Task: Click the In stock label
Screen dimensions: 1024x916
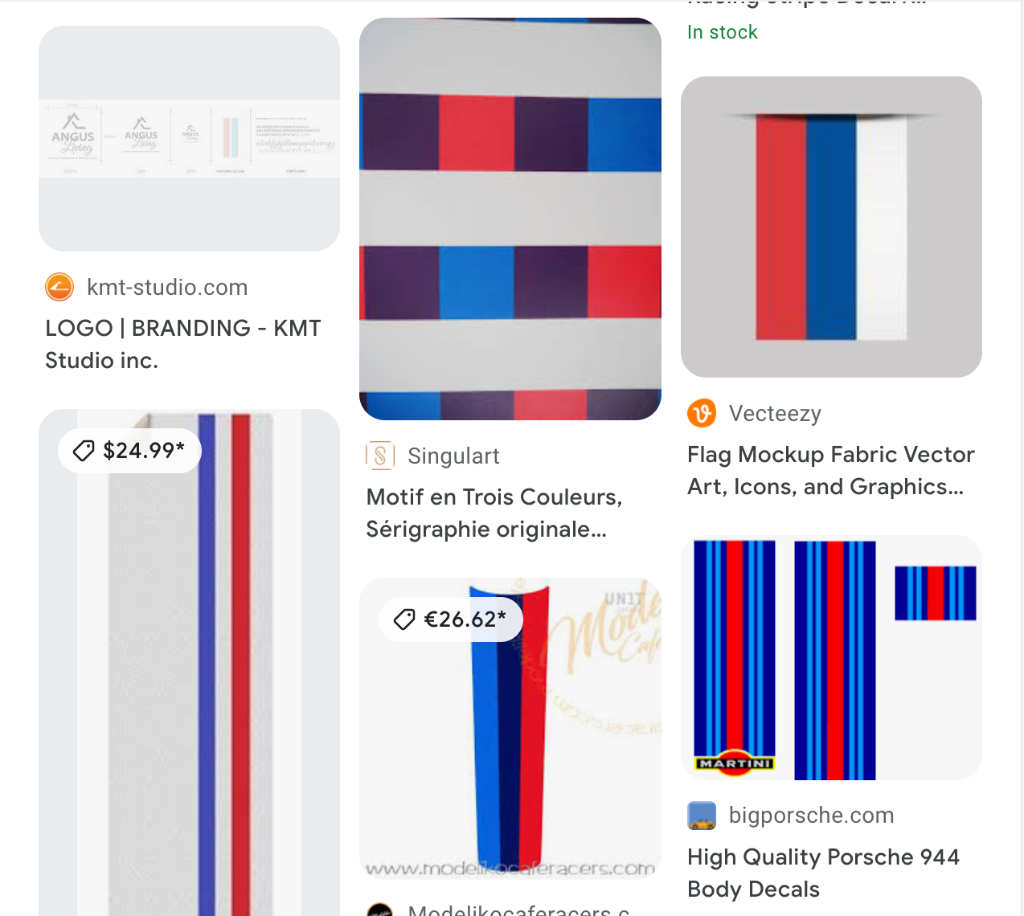Action: click(x=722, y=32)
